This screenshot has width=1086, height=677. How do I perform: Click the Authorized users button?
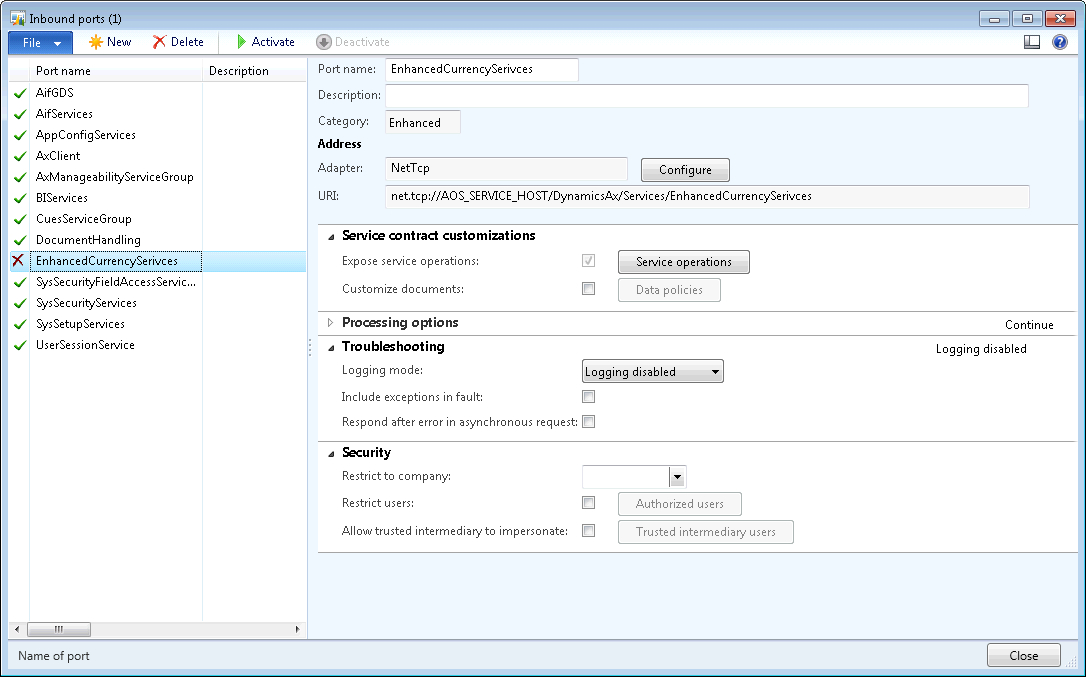[679, 504]
